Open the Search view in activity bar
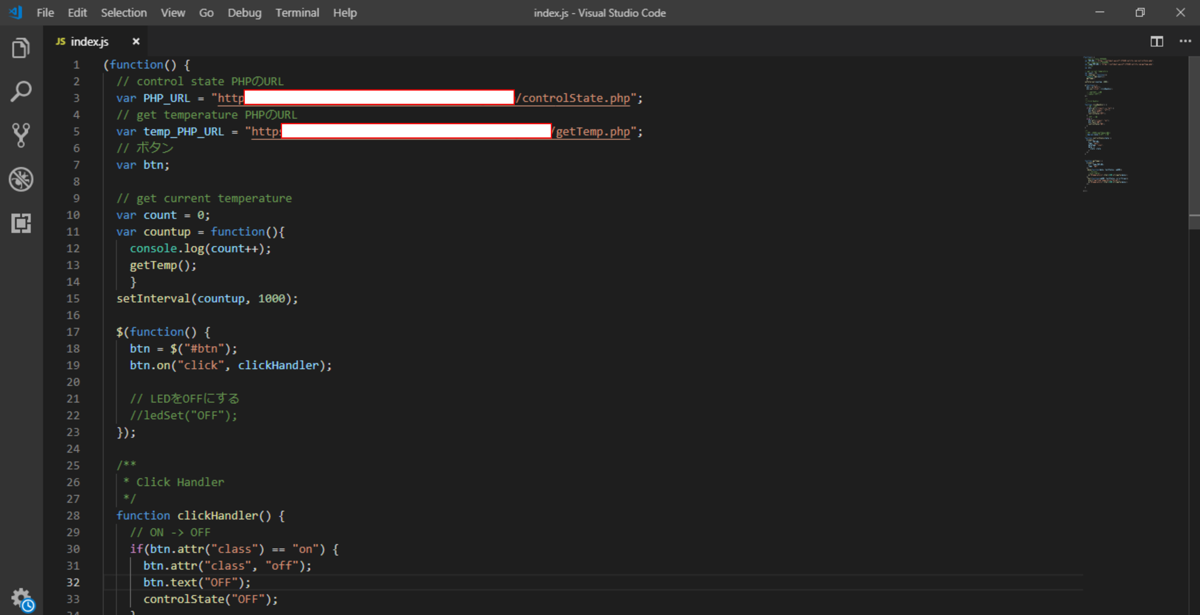Viewport: 1200px width, 615px height. click(x=20, y=92)
